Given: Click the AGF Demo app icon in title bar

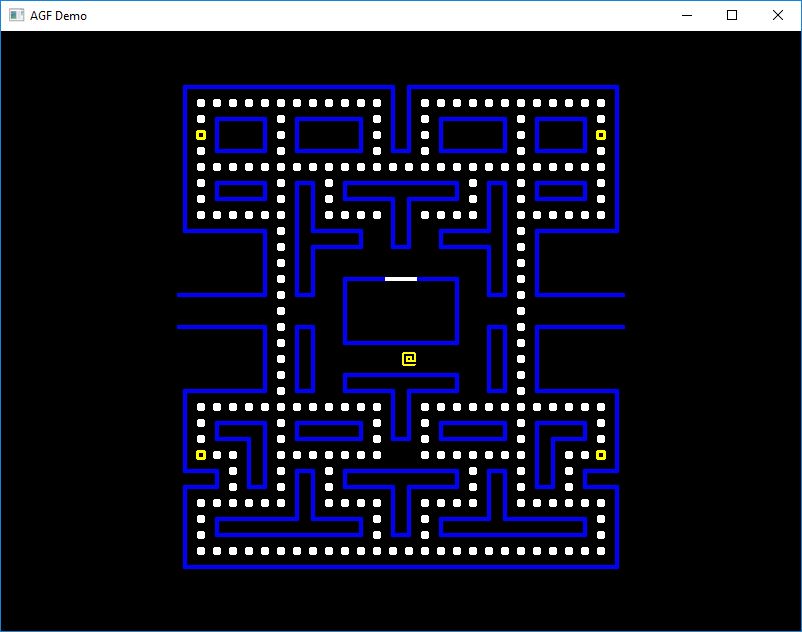Looking at the screenshot, I should (16, 15).
